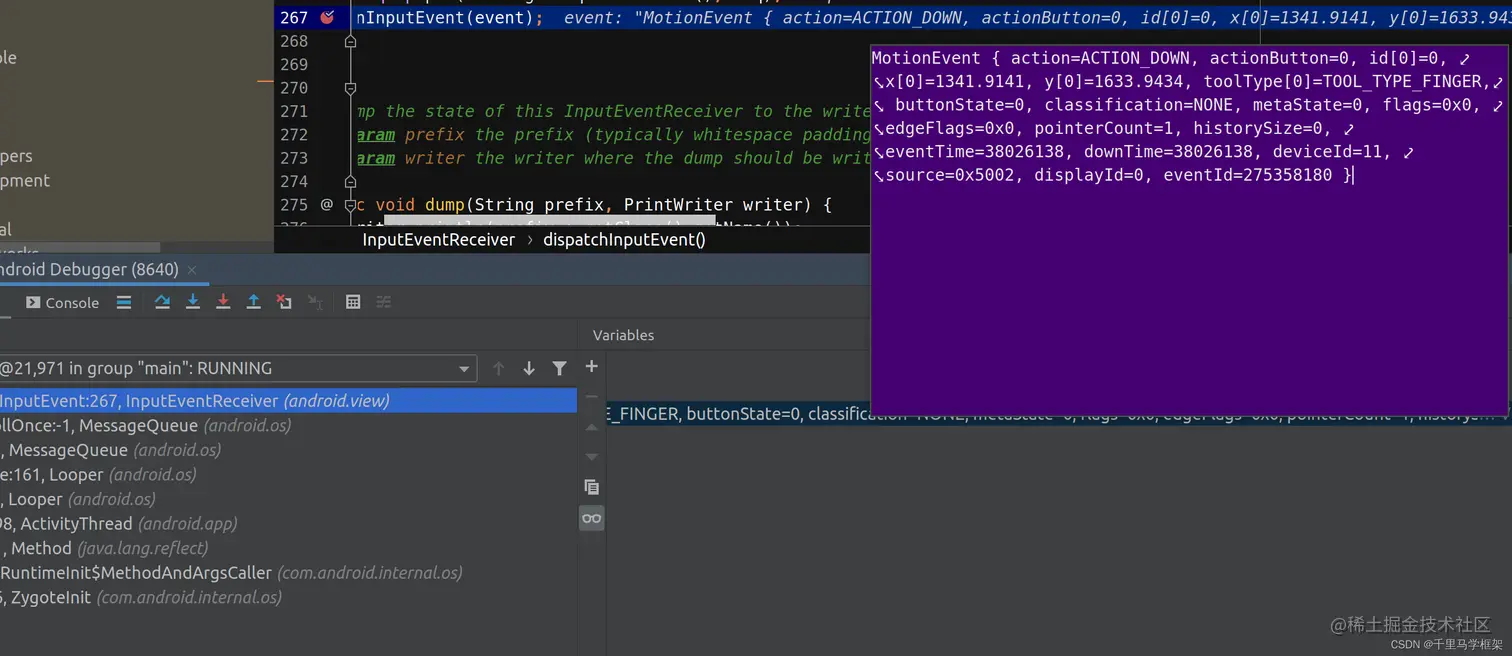Close the Android Debugger (8640) tab
The height and width of the screenshot is (656, 1512).
[x=192, y=270]
